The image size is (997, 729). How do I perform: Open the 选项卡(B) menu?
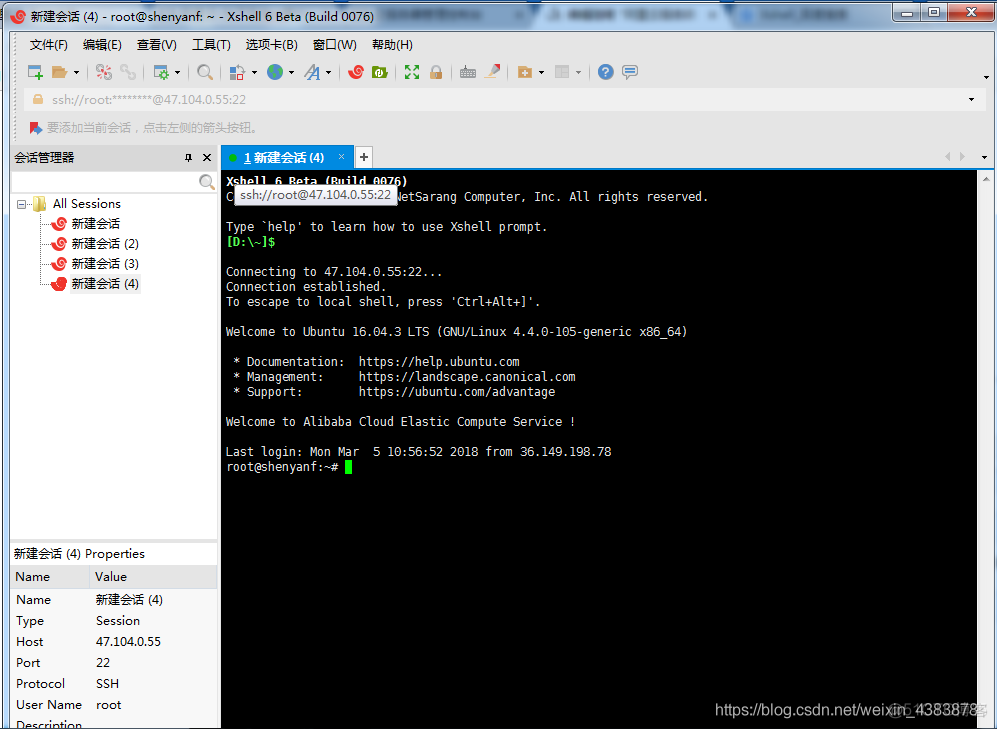pos(272,45)
